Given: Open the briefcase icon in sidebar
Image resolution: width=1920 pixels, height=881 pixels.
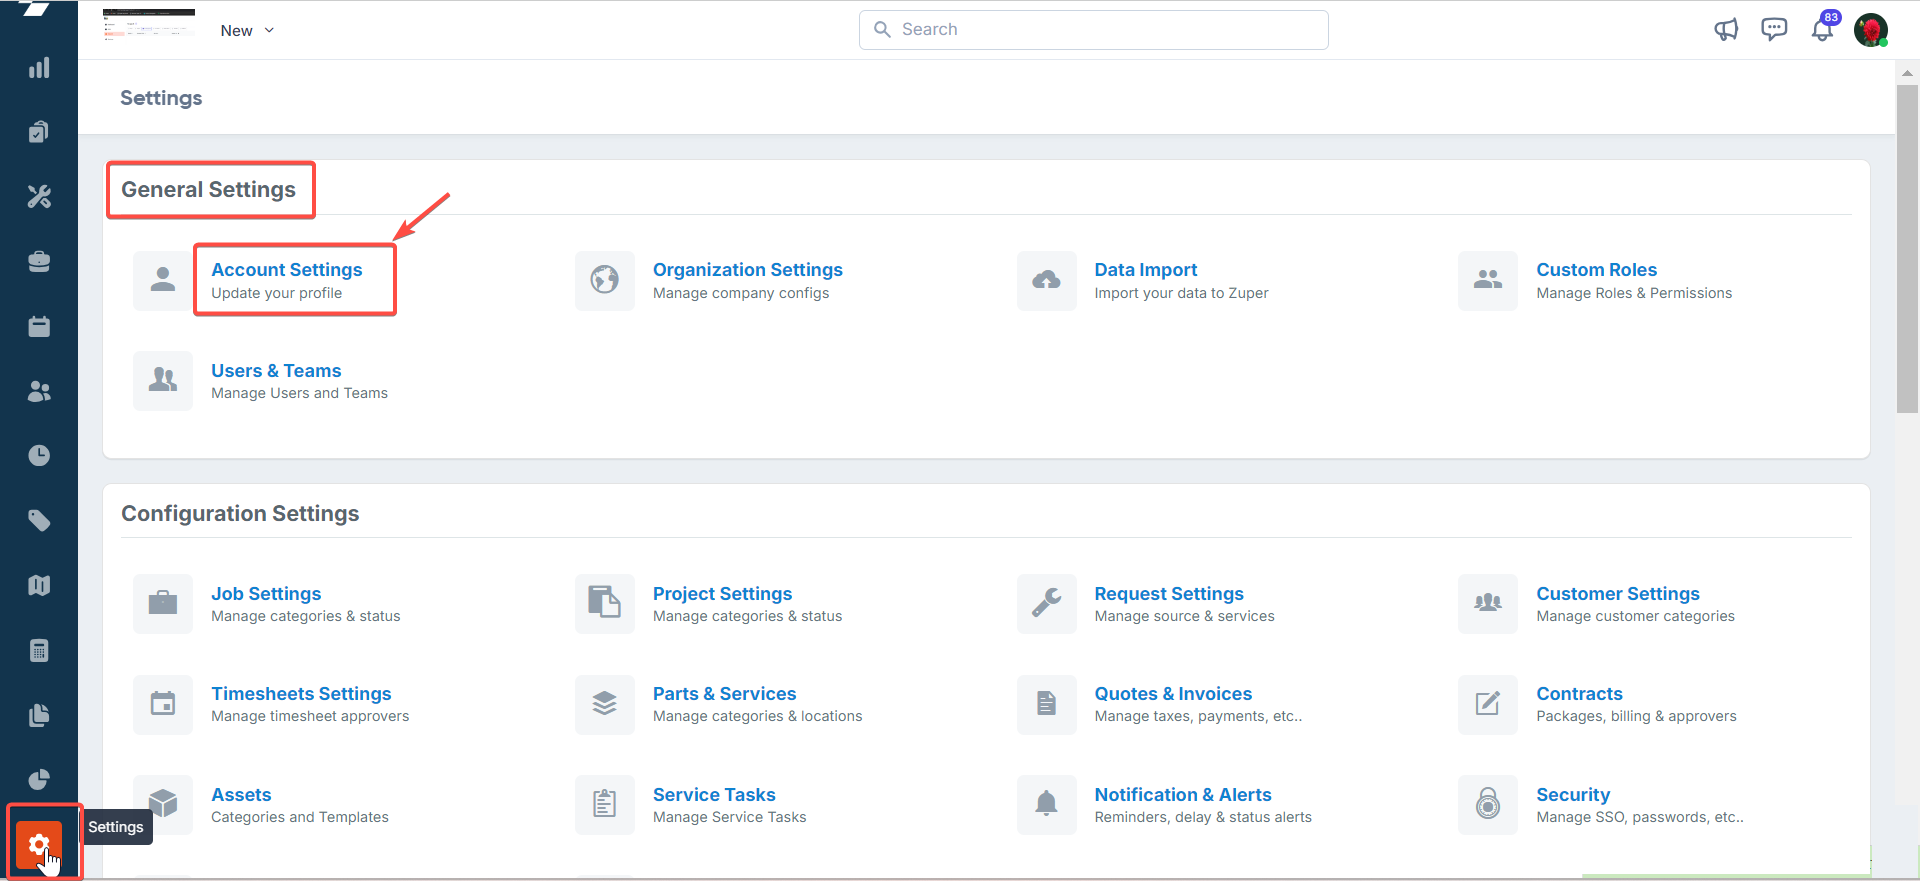Looking at the screenshot, I should 39,262.
